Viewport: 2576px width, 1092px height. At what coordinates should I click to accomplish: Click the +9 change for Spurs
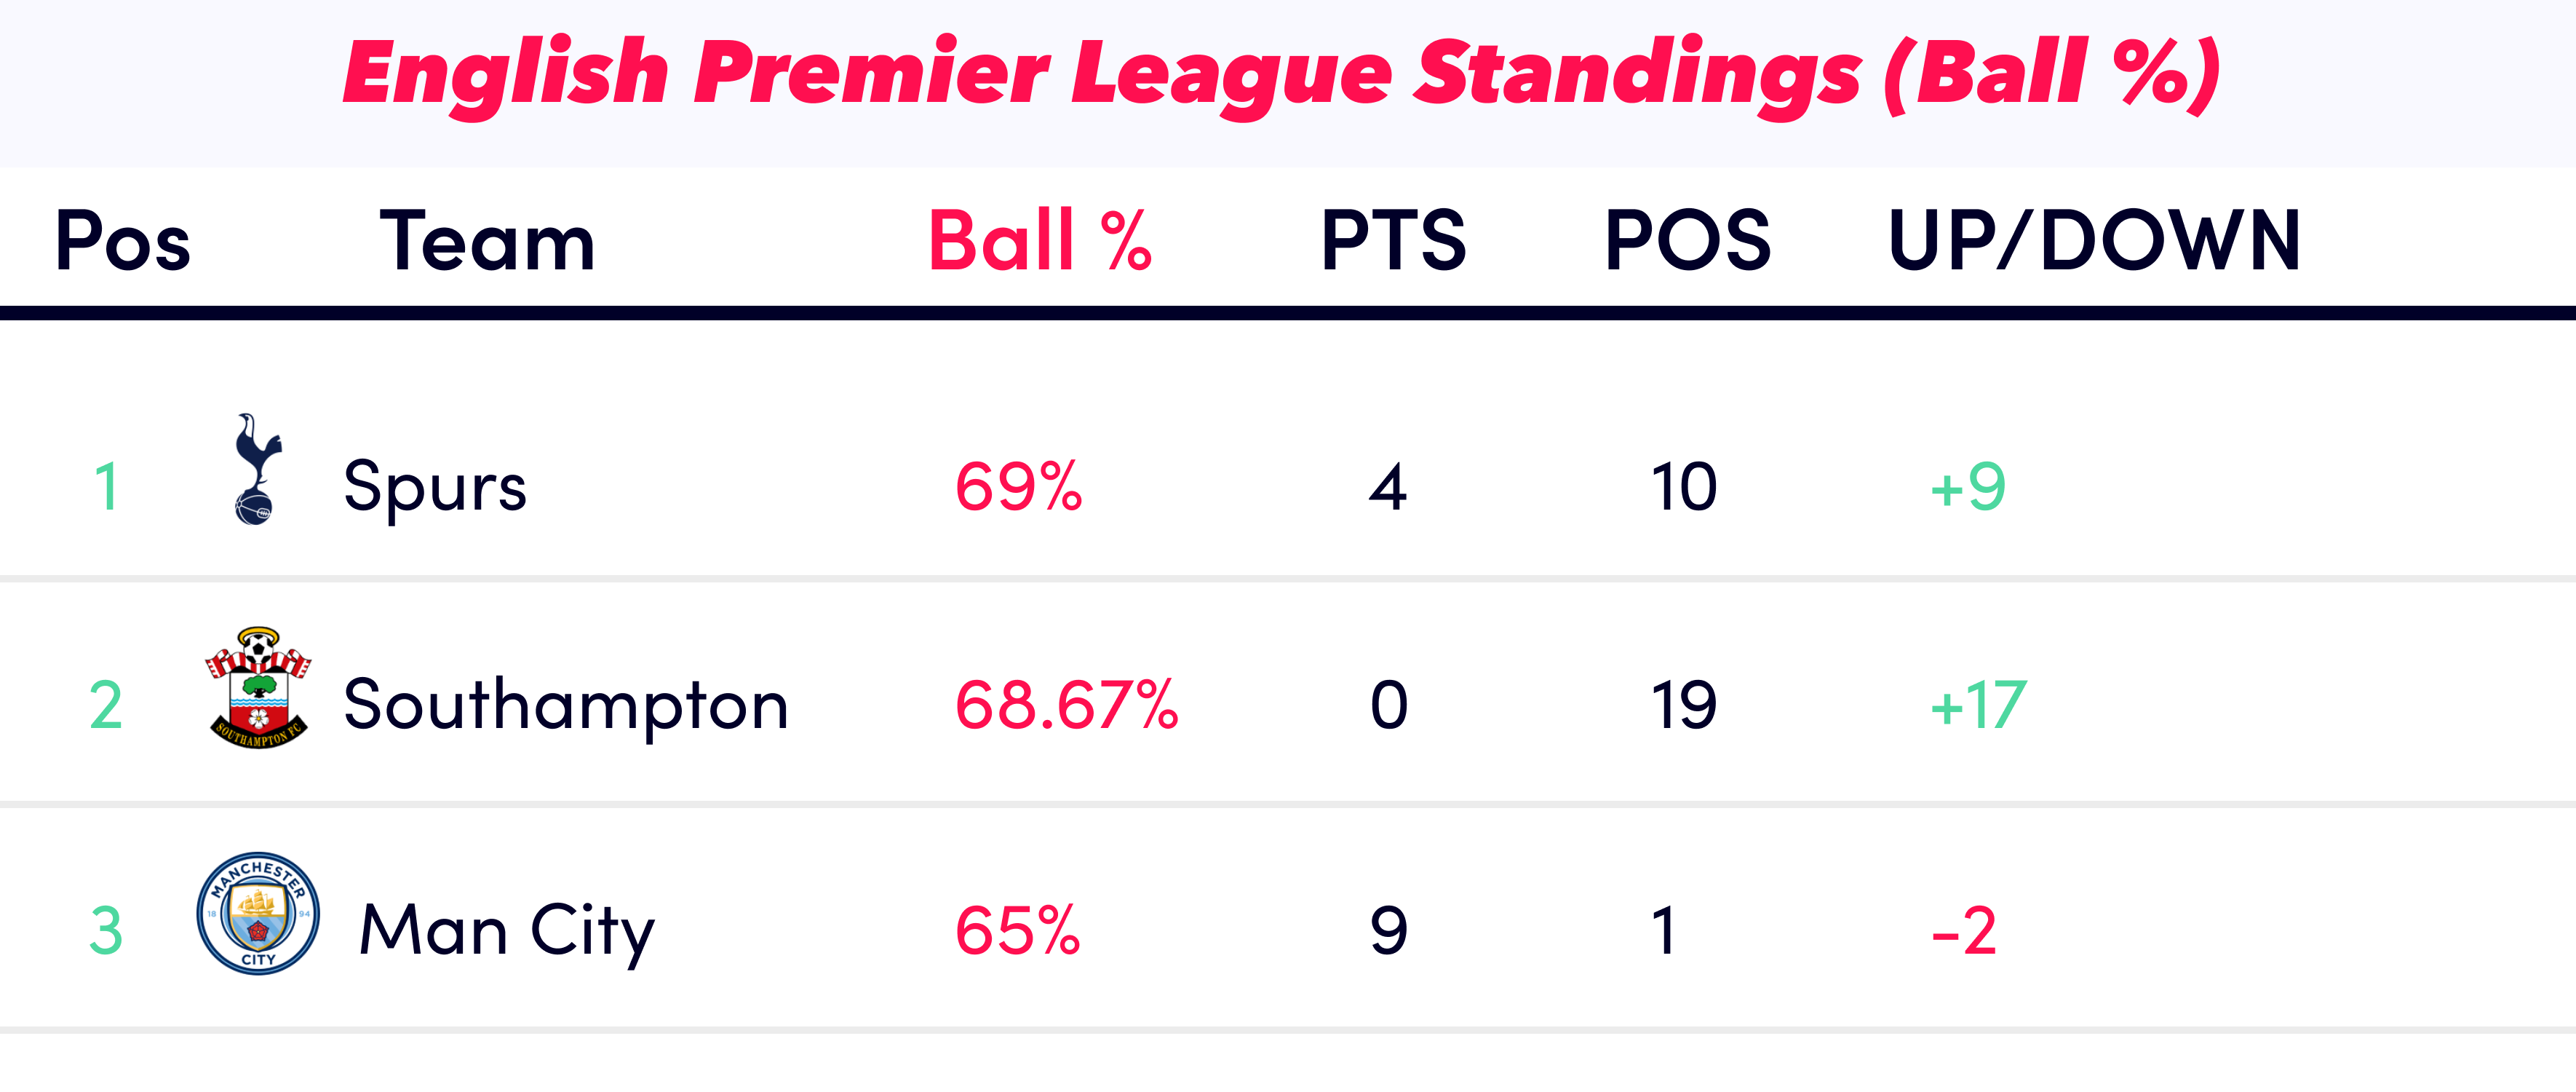point(1967,488)
